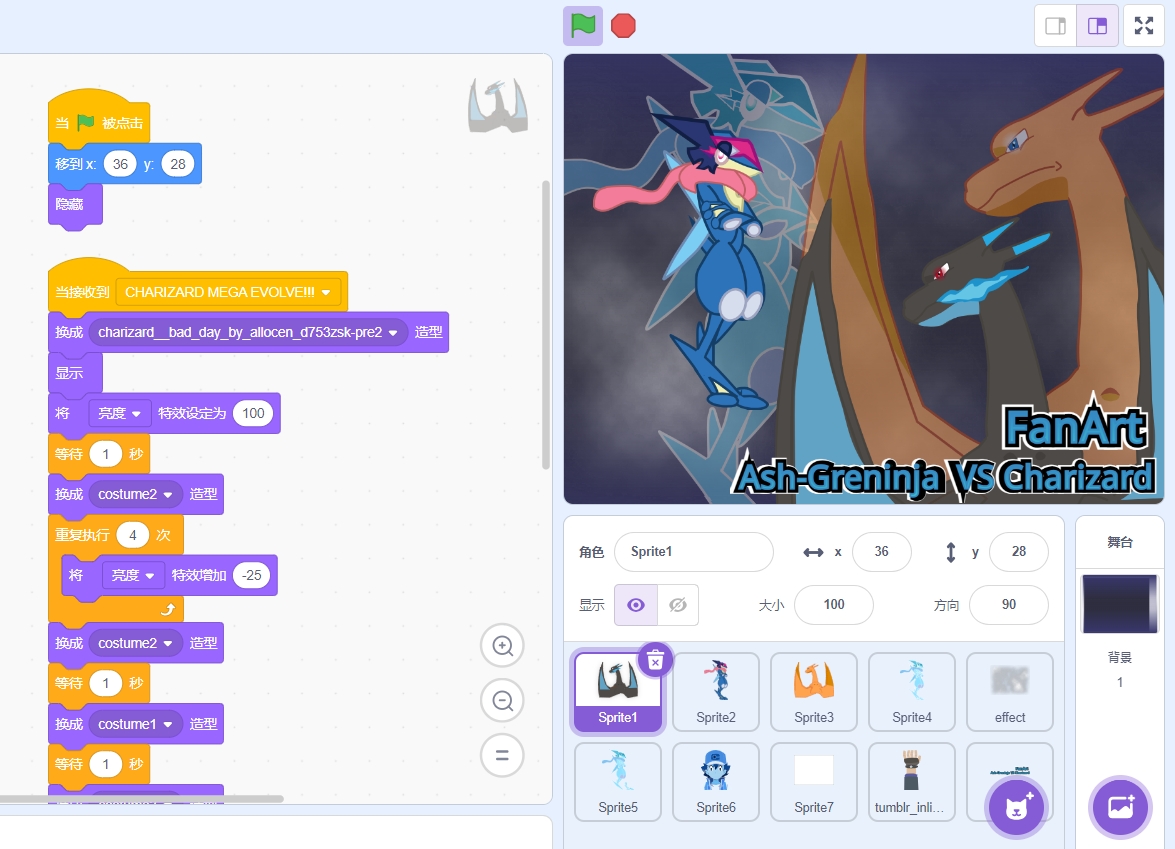The height and width of the screenshot is (849, 1175).
Task: Reset workspace zoom to default
Action: coord(502,756)
